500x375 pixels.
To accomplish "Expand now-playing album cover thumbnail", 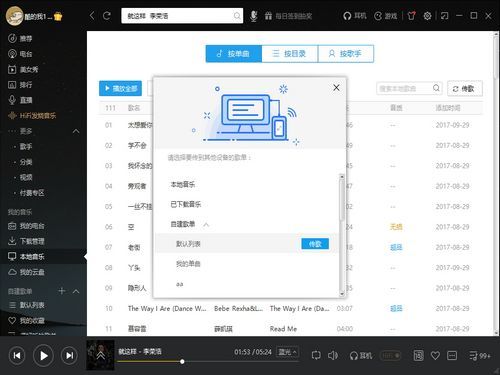I will (100, 355).
